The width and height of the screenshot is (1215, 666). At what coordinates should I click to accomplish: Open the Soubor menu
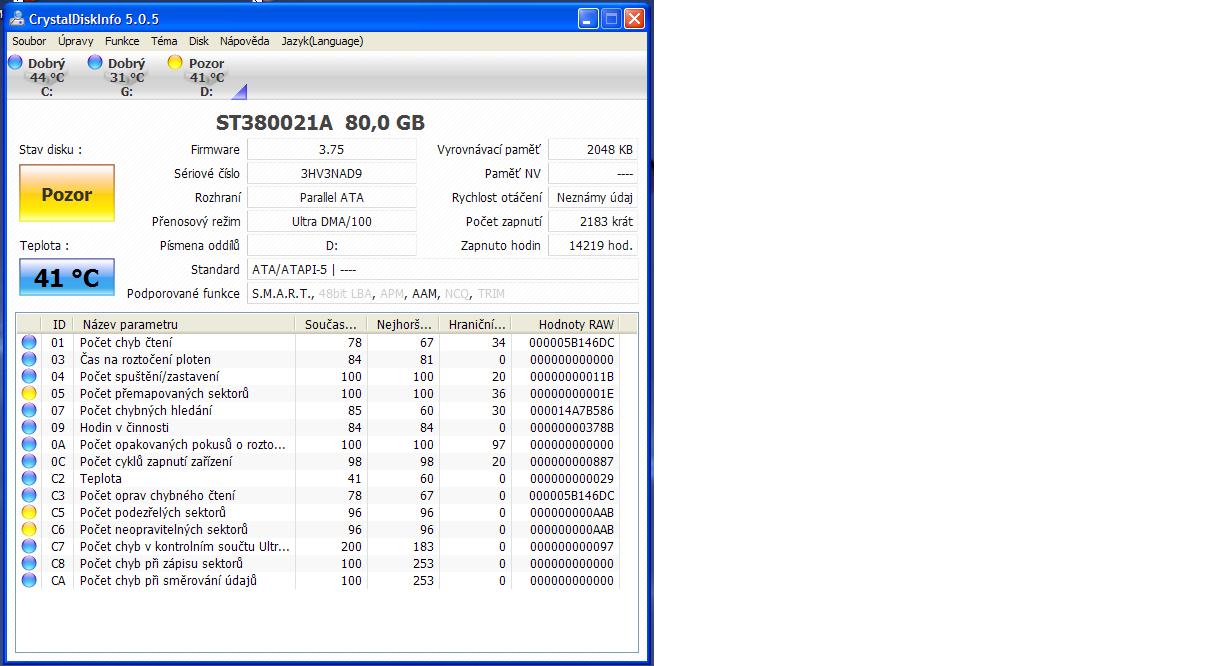[x=29, y=41]
